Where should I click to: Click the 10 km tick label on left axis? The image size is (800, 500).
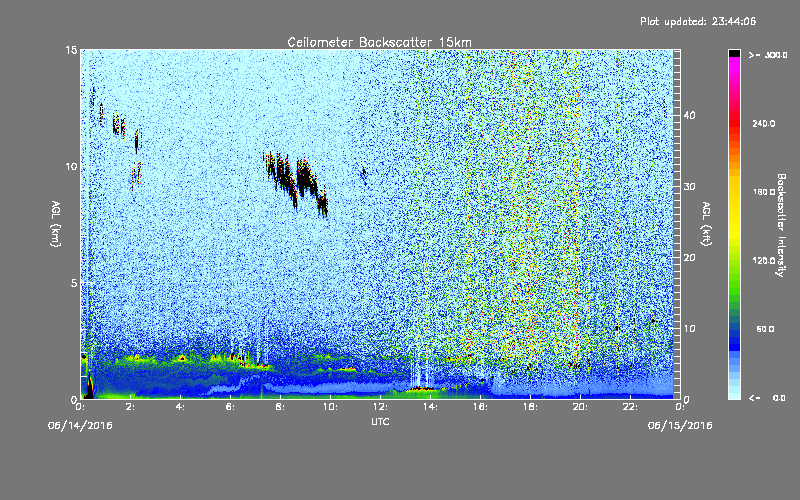click(x=71, y=166)
